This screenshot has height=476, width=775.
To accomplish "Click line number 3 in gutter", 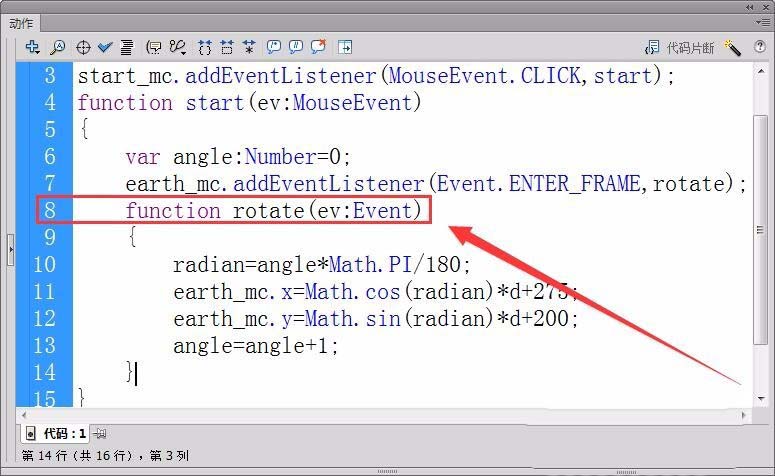I will coord(50,76).
